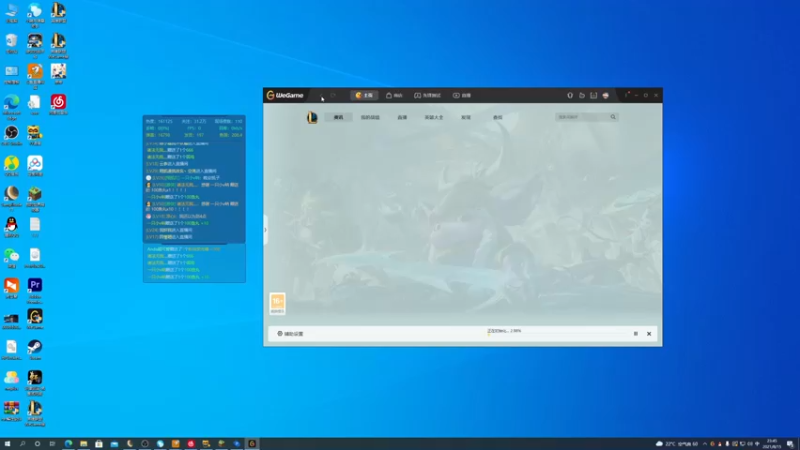Click the WeGame refresh arrow icon

(333, 95)
